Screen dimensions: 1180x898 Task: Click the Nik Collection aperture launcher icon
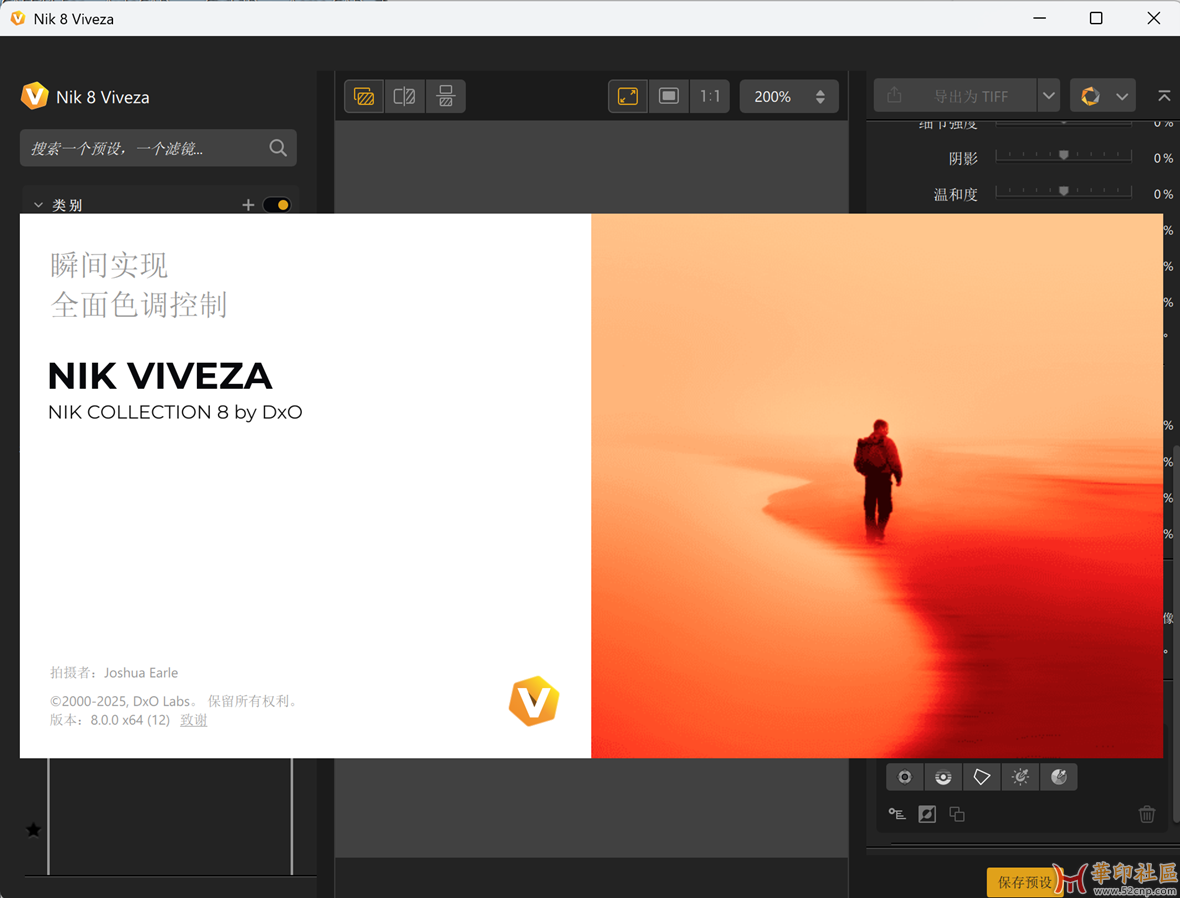(1090, 96)
